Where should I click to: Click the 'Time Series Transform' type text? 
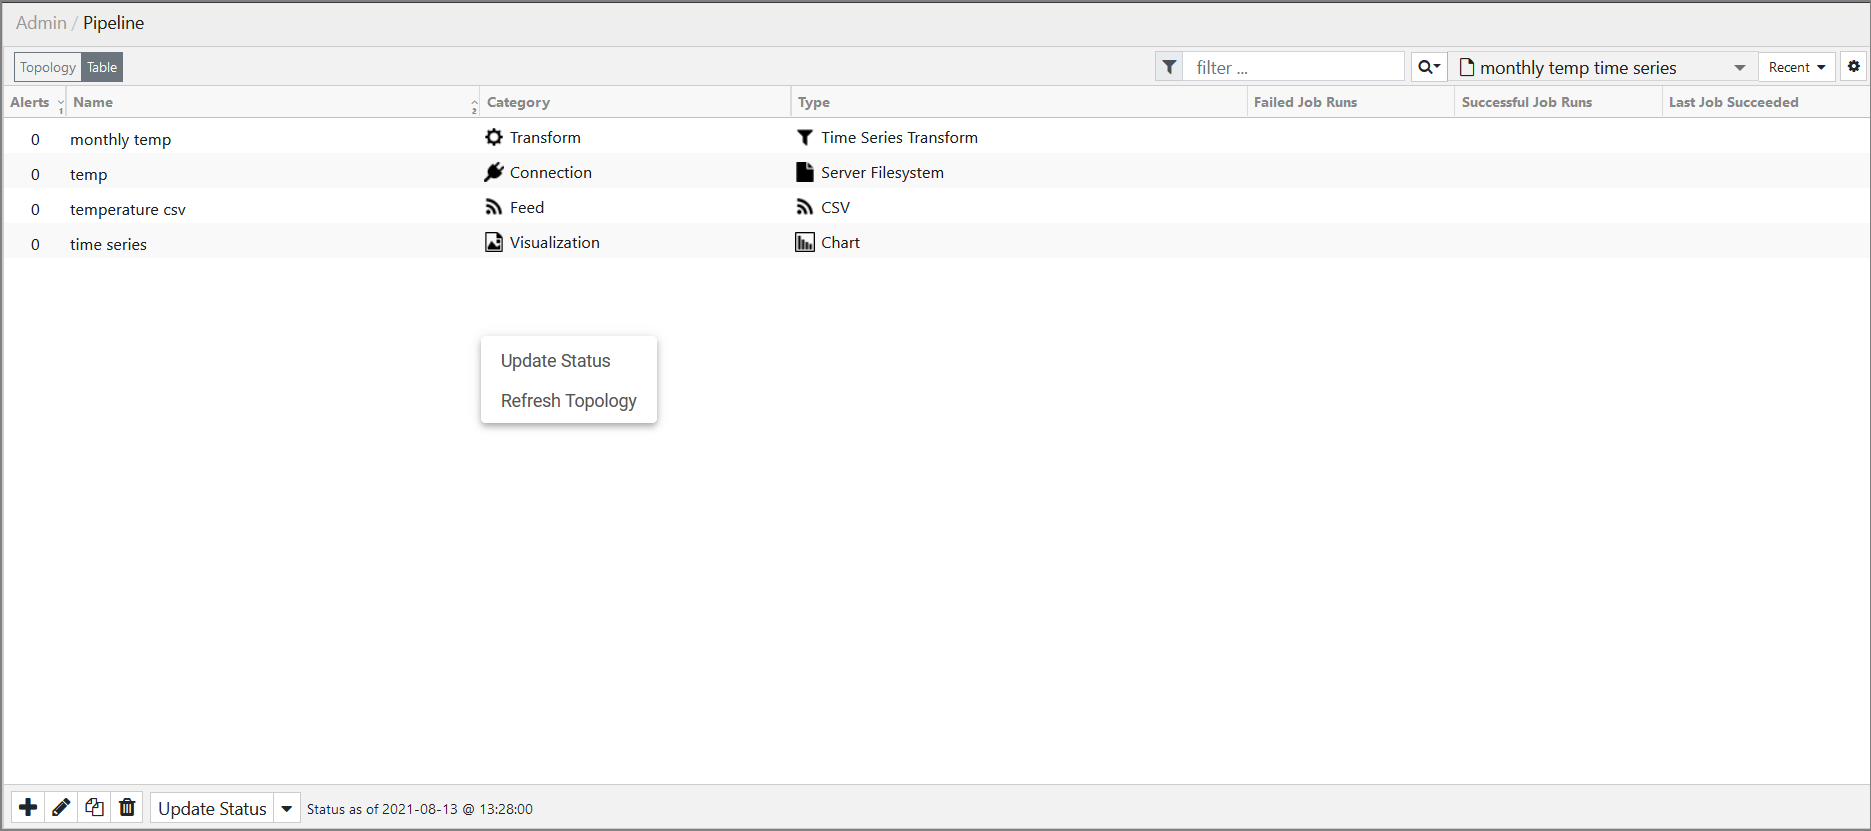click(x=899, y=137)
